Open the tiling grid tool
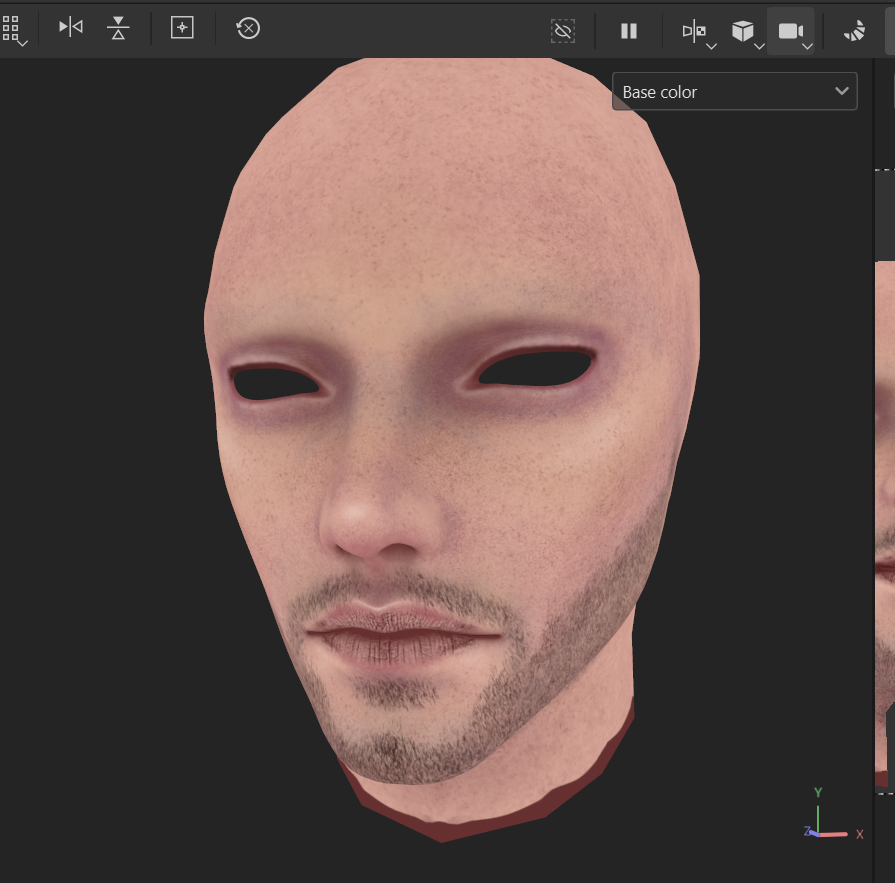 [x=14, y=26]
